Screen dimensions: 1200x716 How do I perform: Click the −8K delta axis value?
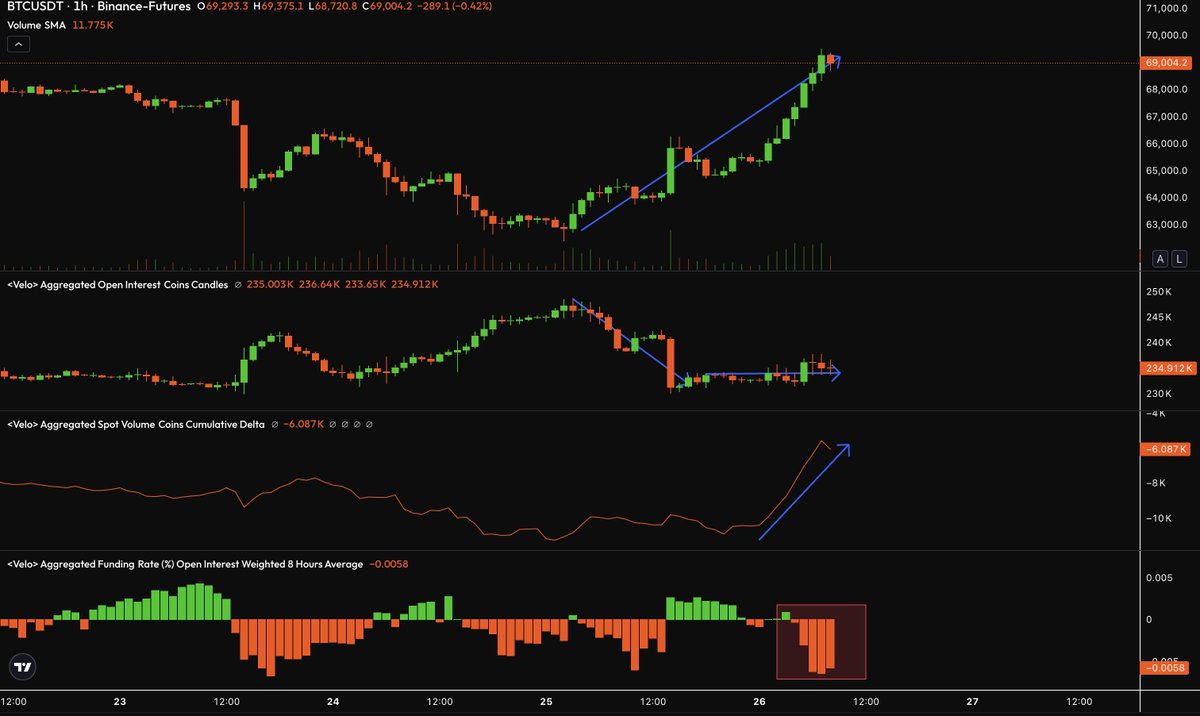tap(1156, 483)
